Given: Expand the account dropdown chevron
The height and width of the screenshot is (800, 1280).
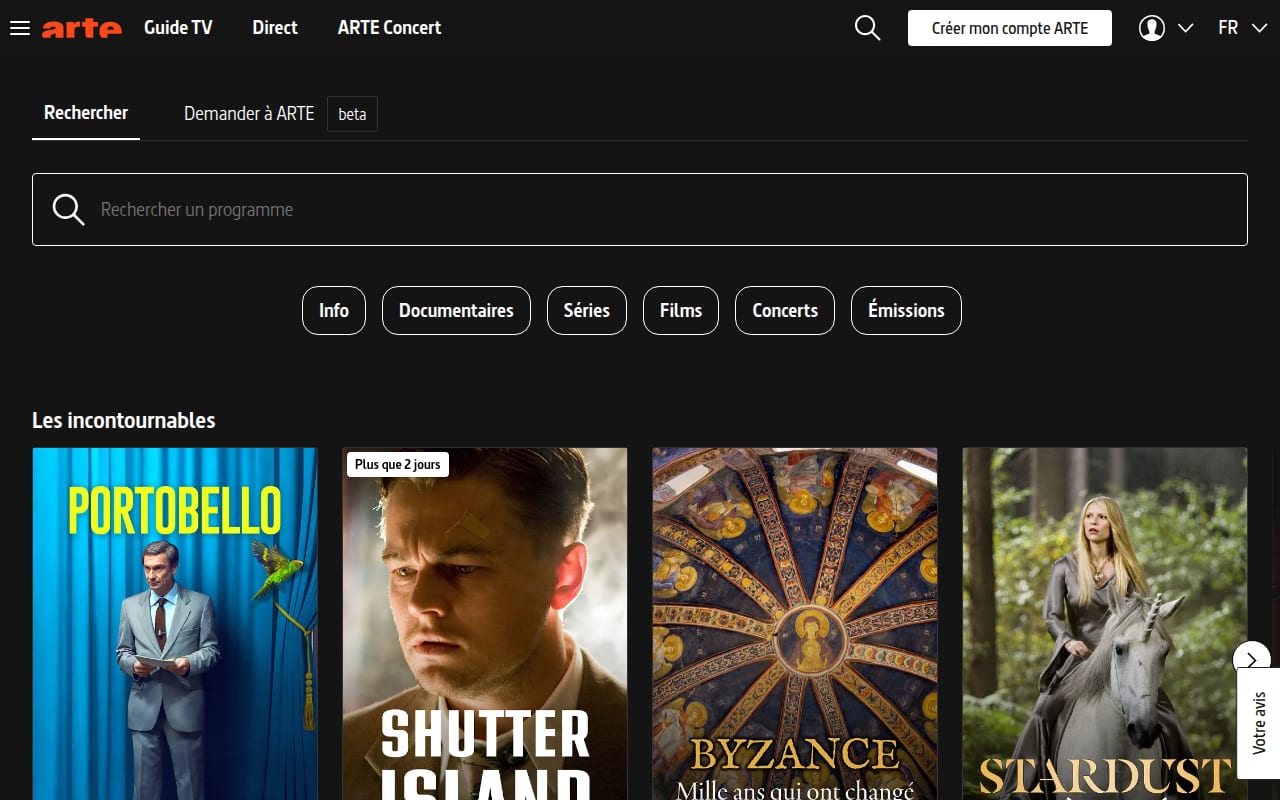Looking at the screenshot, I should pos(1186,28).
